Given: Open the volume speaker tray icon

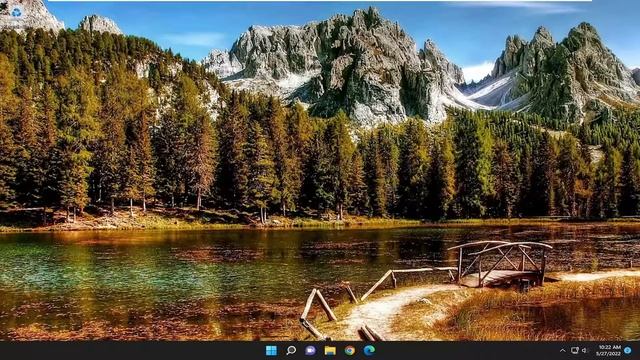Looking at the screenshot, I should point(584,350).
